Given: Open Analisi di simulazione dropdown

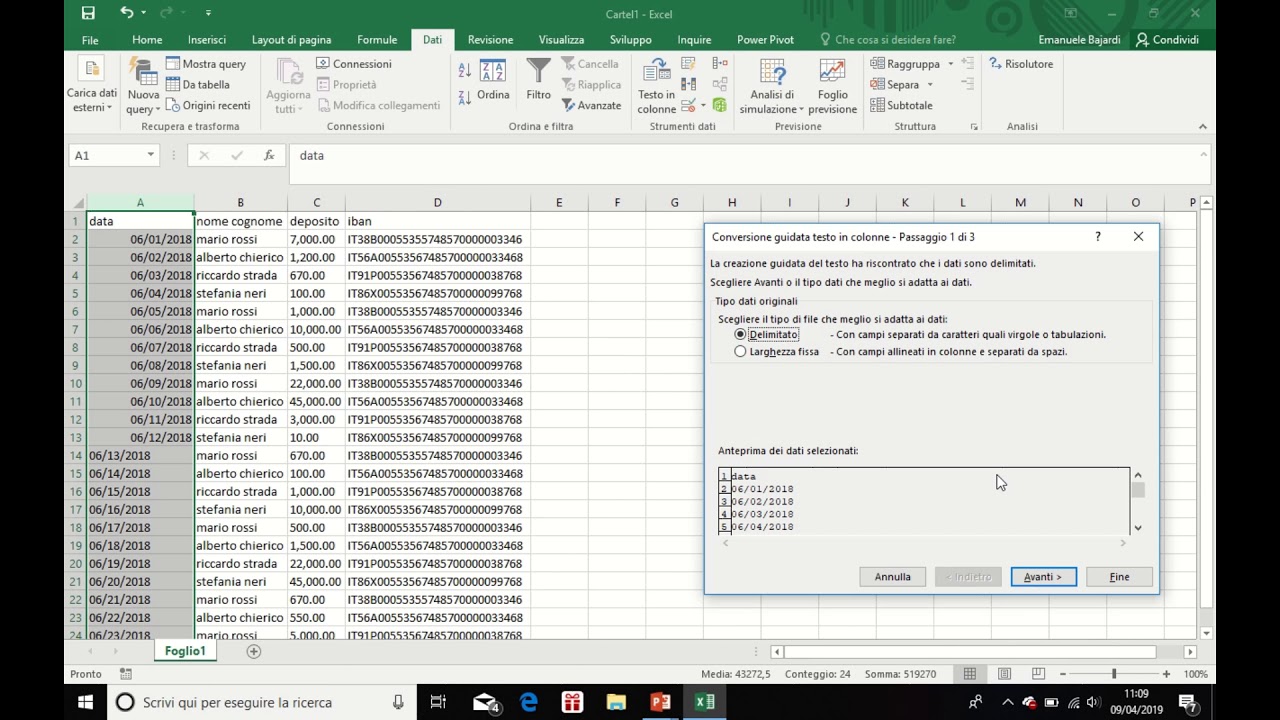Looking at the screenshot, I should click(772, 85).
